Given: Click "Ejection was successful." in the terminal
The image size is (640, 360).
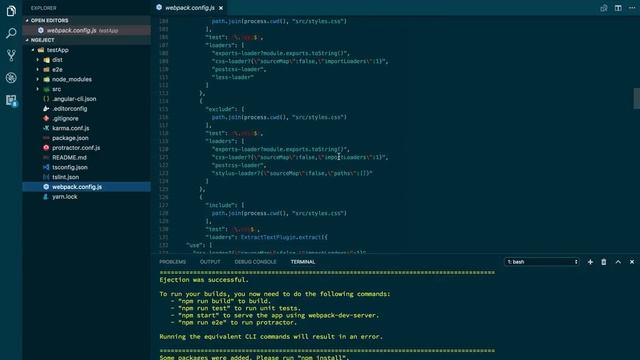Looking at the screenshot, I should (204, 280).
